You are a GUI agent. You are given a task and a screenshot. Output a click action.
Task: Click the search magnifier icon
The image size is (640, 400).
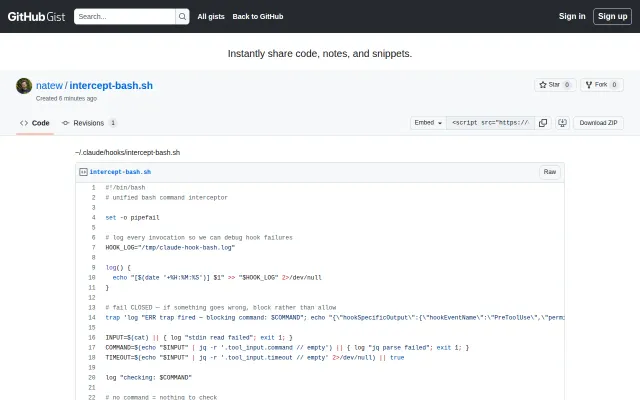click(182, 16)
